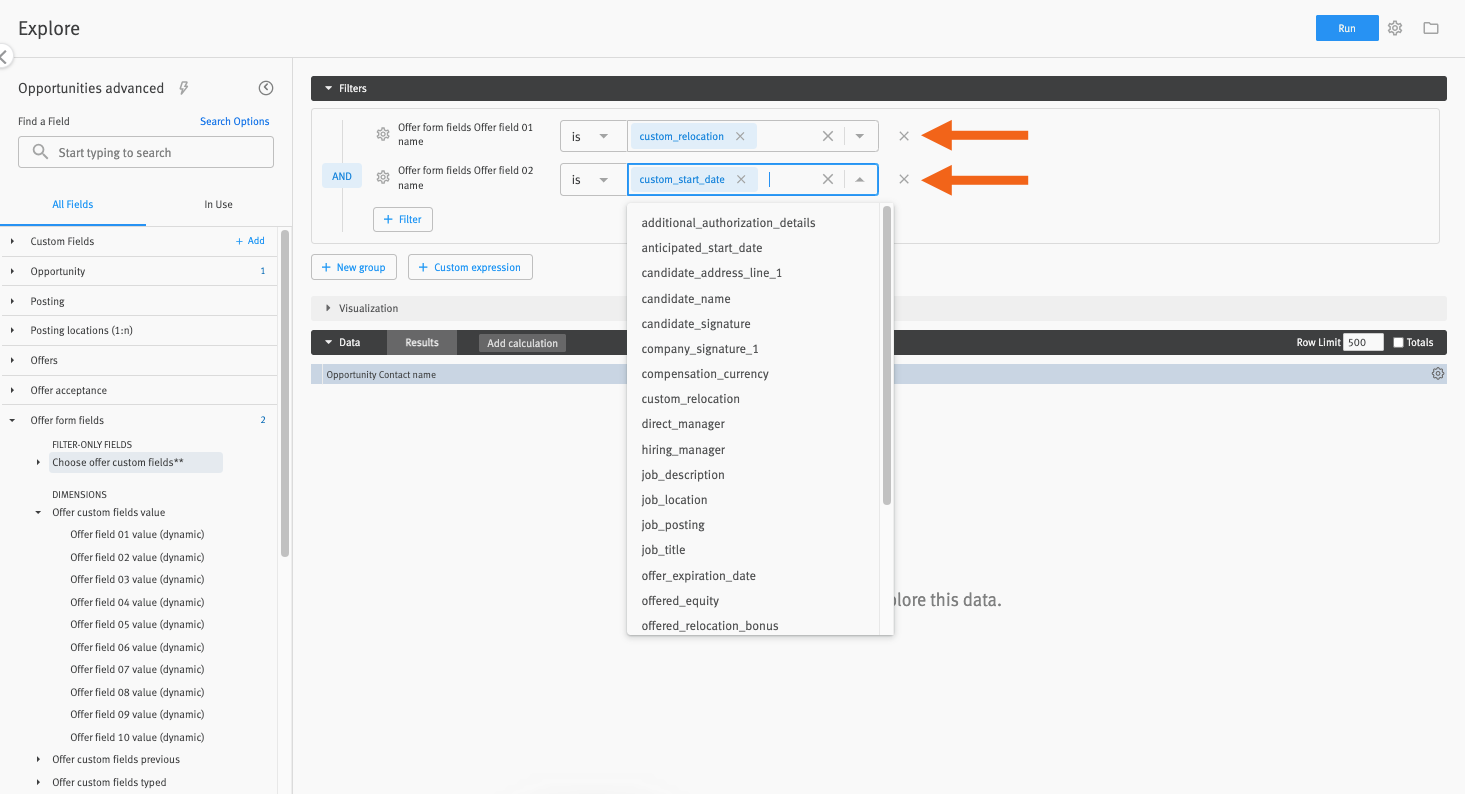Collapse the Data section

point(328,342)
